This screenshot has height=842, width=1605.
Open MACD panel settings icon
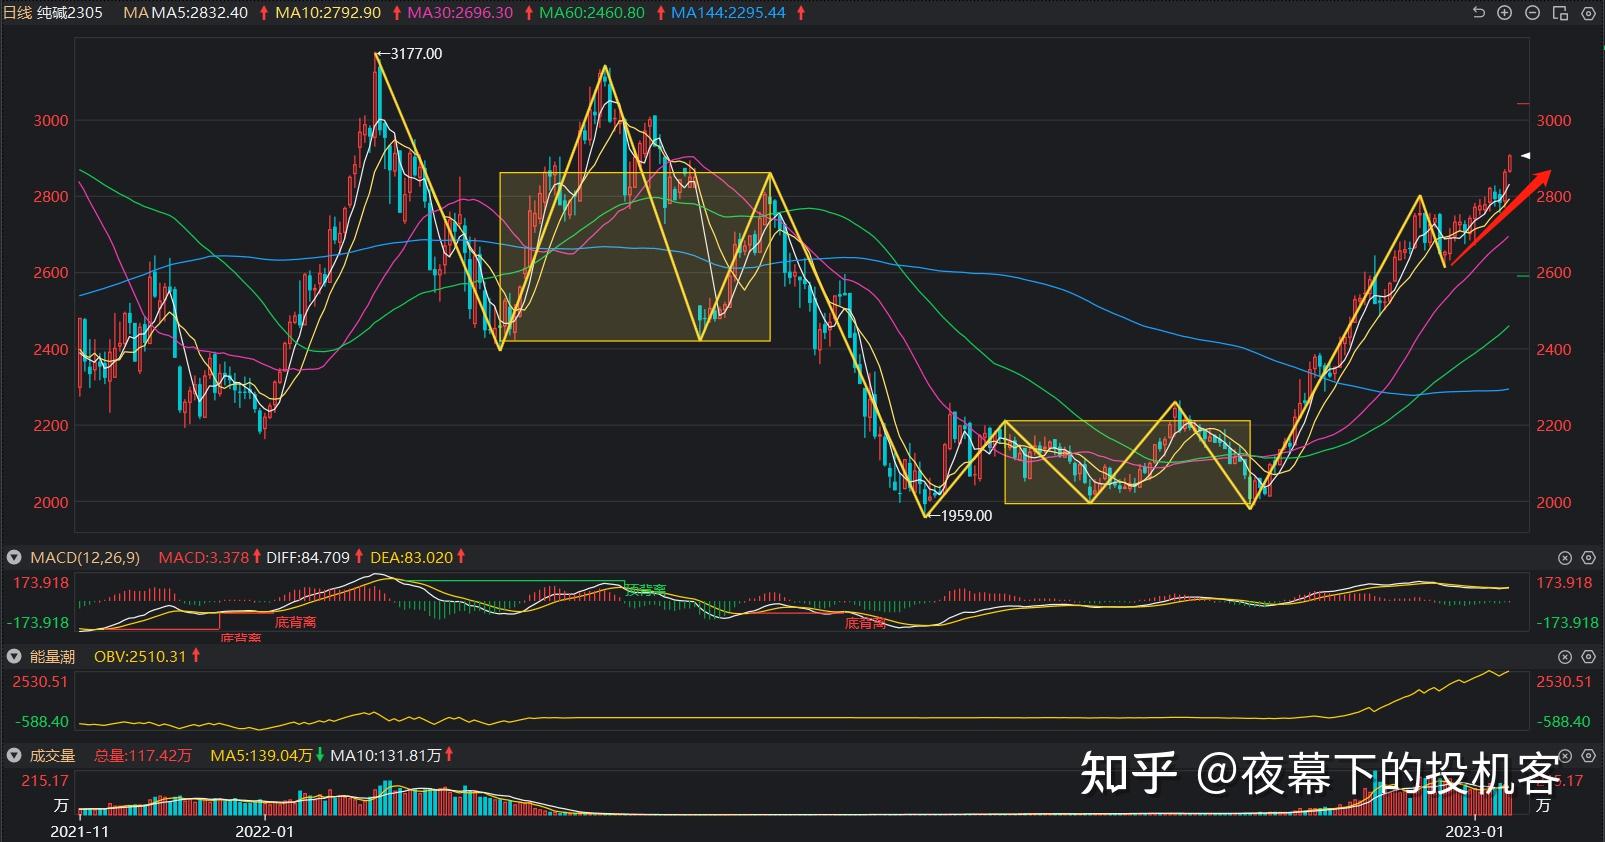[1588, 558]
